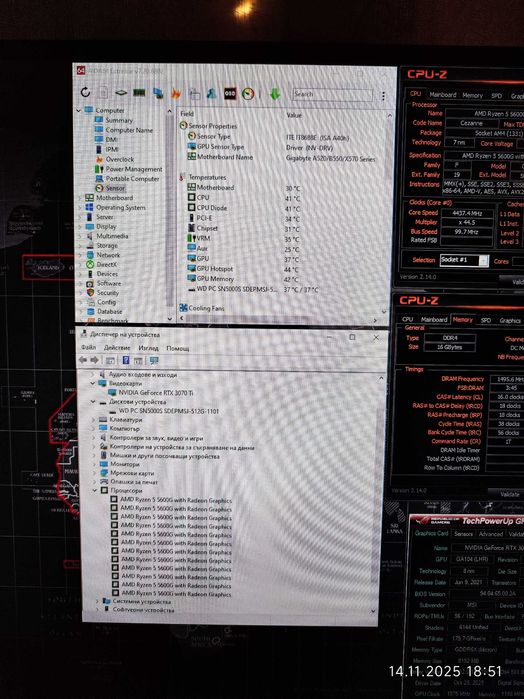Image resolution: width=524 pixels, height=699 pixels.
Task: Open Advanced tab in GPU-Z window
Action: click(x=491, y=534)
